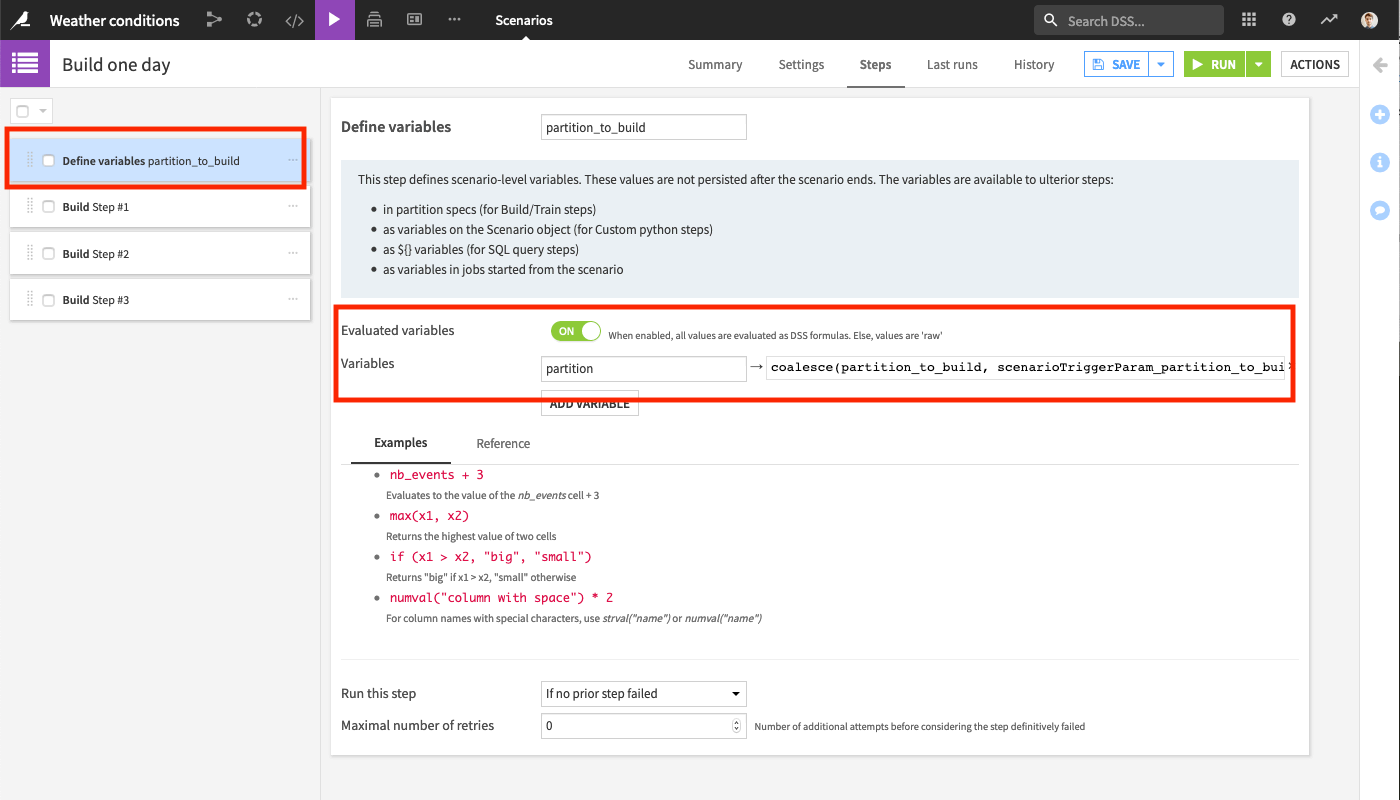Screen dimensions: 1400x800
Task: Check the Build Step #1 checkbox
Action: pos(48,207)
